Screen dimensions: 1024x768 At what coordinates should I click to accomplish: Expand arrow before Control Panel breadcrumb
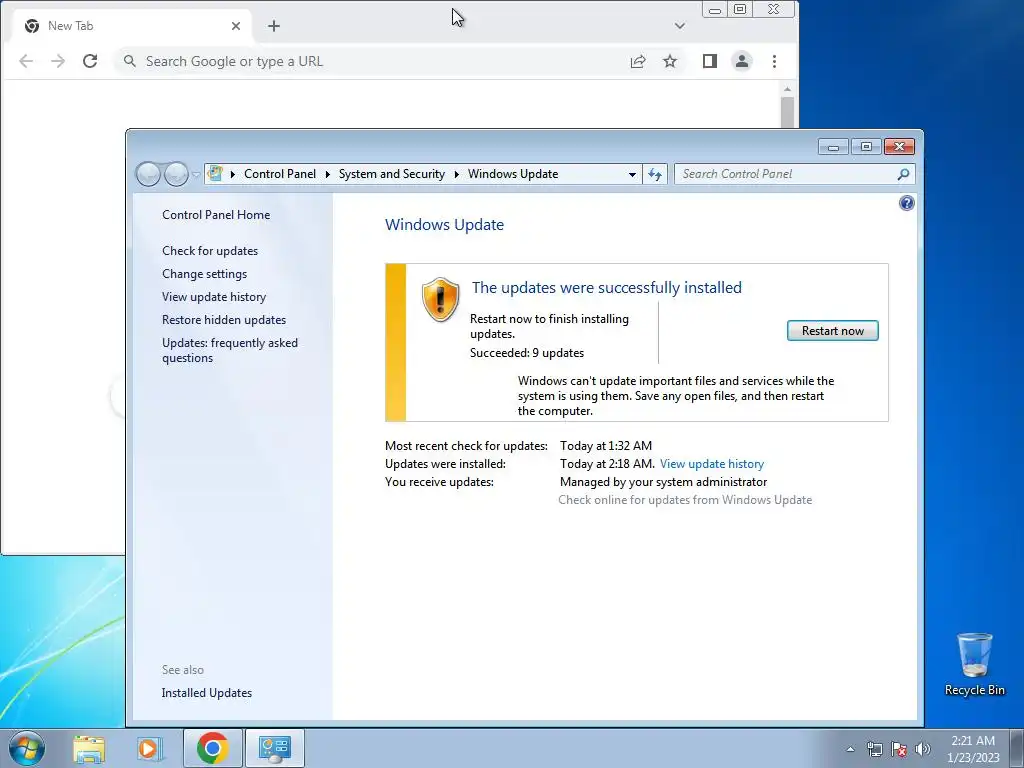pyautogui.click(x=232, y=174)
